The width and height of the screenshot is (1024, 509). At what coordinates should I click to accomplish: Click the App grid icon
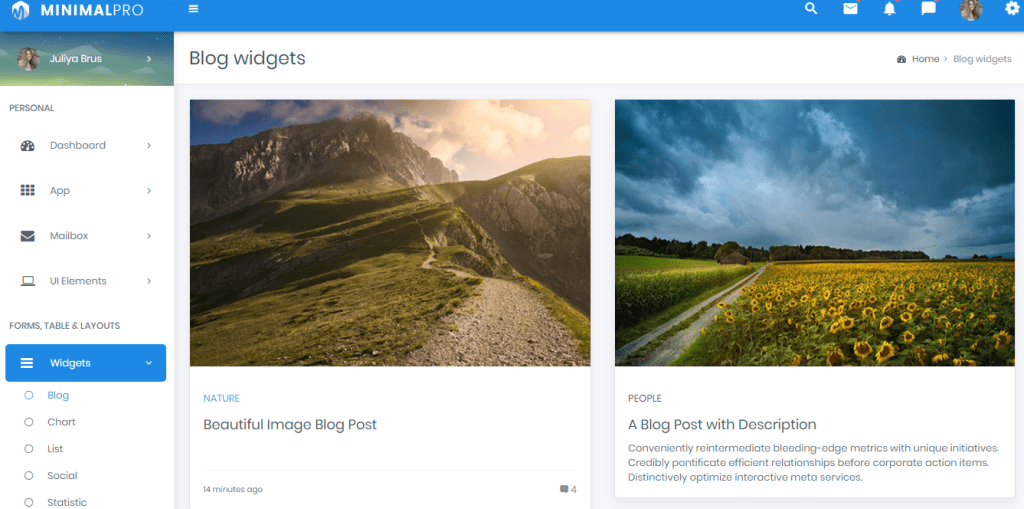[x=27, y=191]
